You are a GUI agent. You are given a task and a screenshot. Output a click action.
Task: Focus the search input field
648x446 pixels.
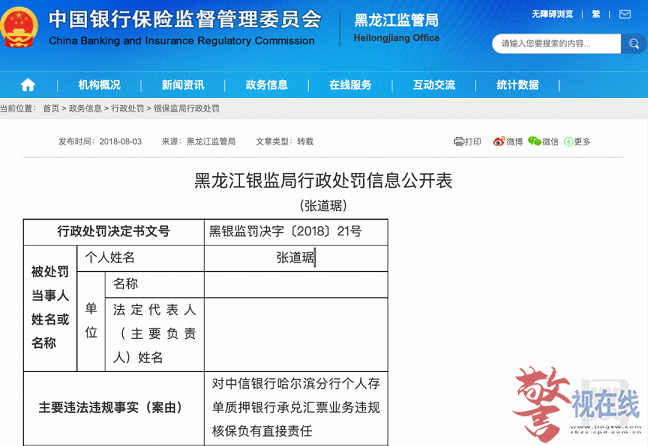tap(556, 43)
